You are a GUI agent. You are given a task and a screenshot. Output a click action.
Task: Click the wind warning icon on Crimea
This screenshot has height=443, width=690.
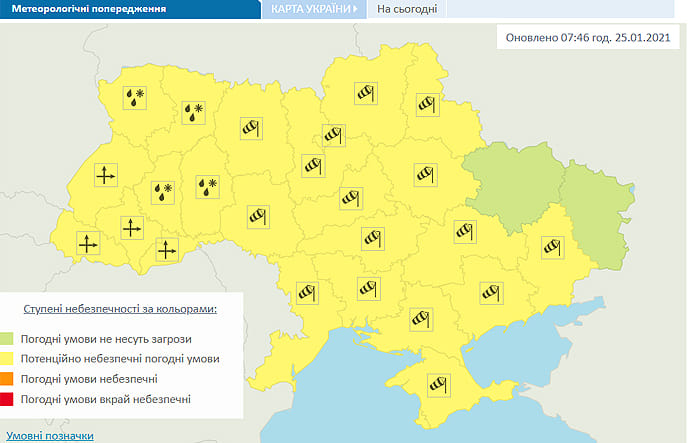pos(437,382)
